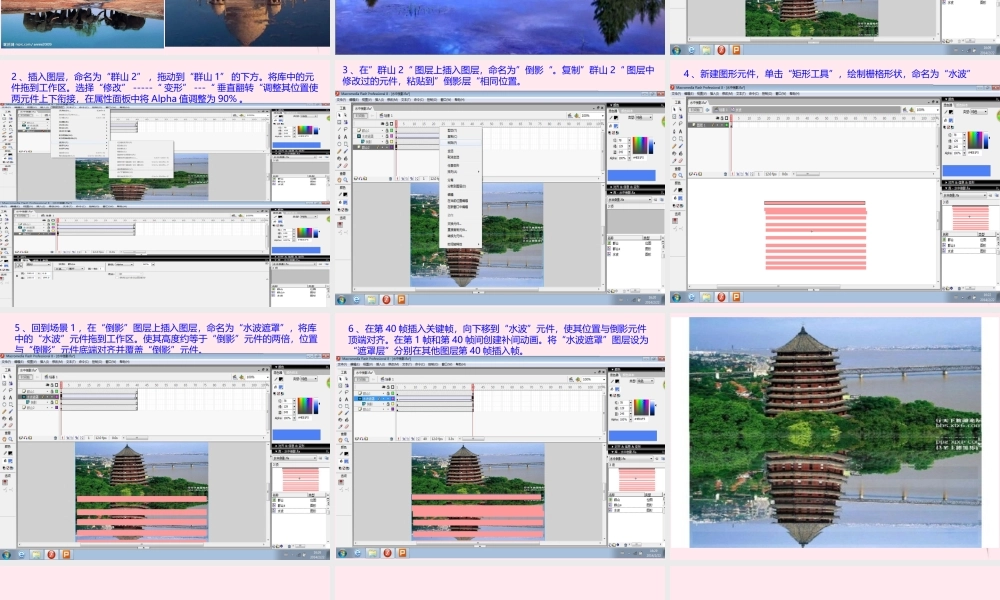Pick Free Transform tool in step 4 screenshot
Screen dimensions: 1000x600
pyautogui.click(x=674, y=117)
